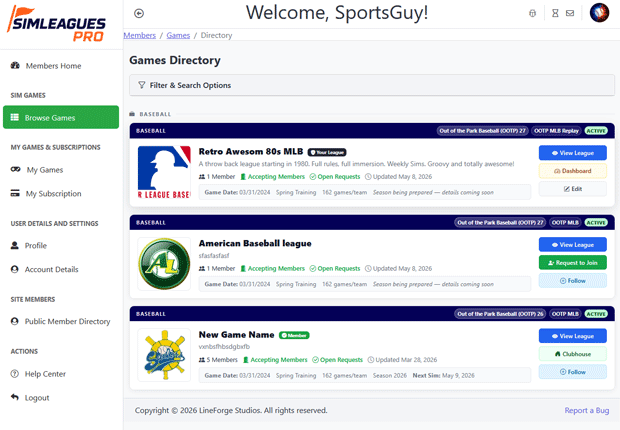The height and width of the screenshot is (430, 620).
Task: Expand Filter & Search Options panel
Action: point(372,85)
